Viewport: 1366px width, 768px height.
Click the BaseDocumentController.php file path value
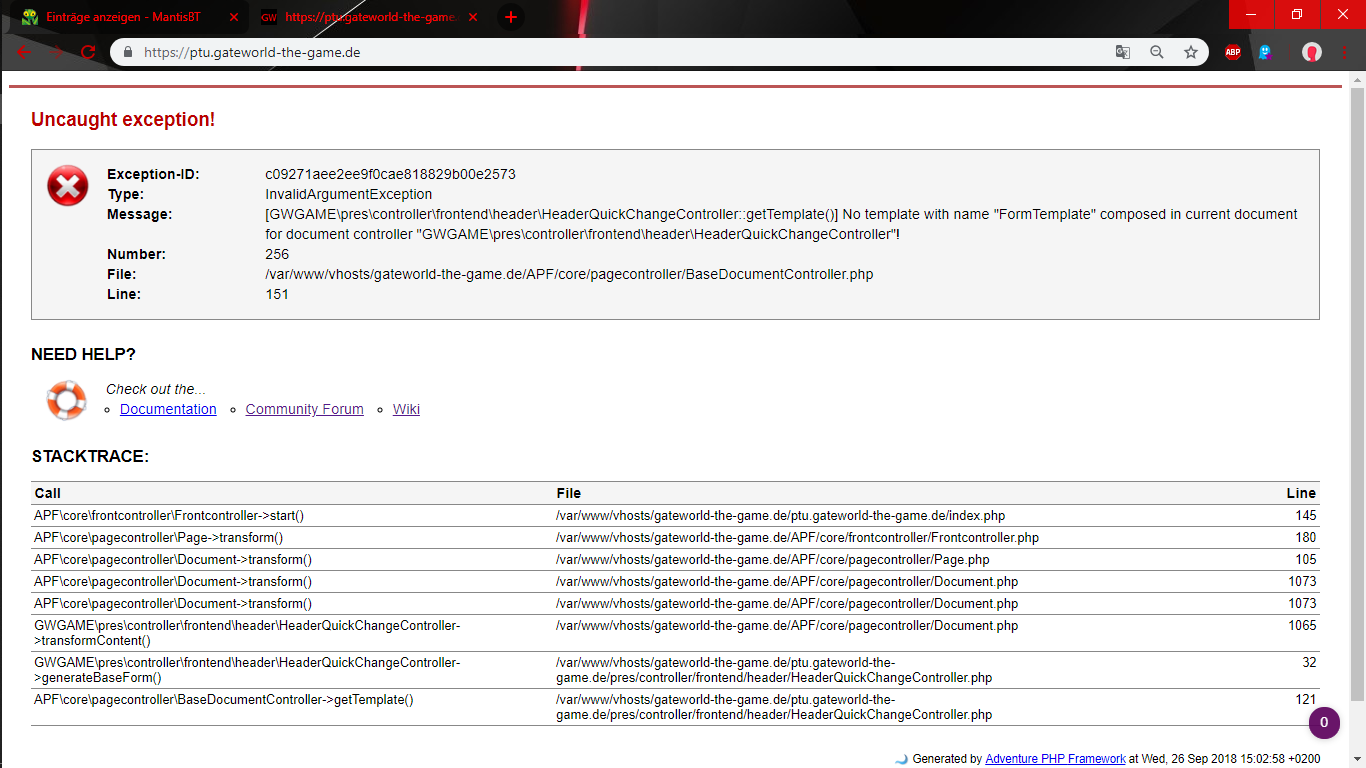[569, 274]
